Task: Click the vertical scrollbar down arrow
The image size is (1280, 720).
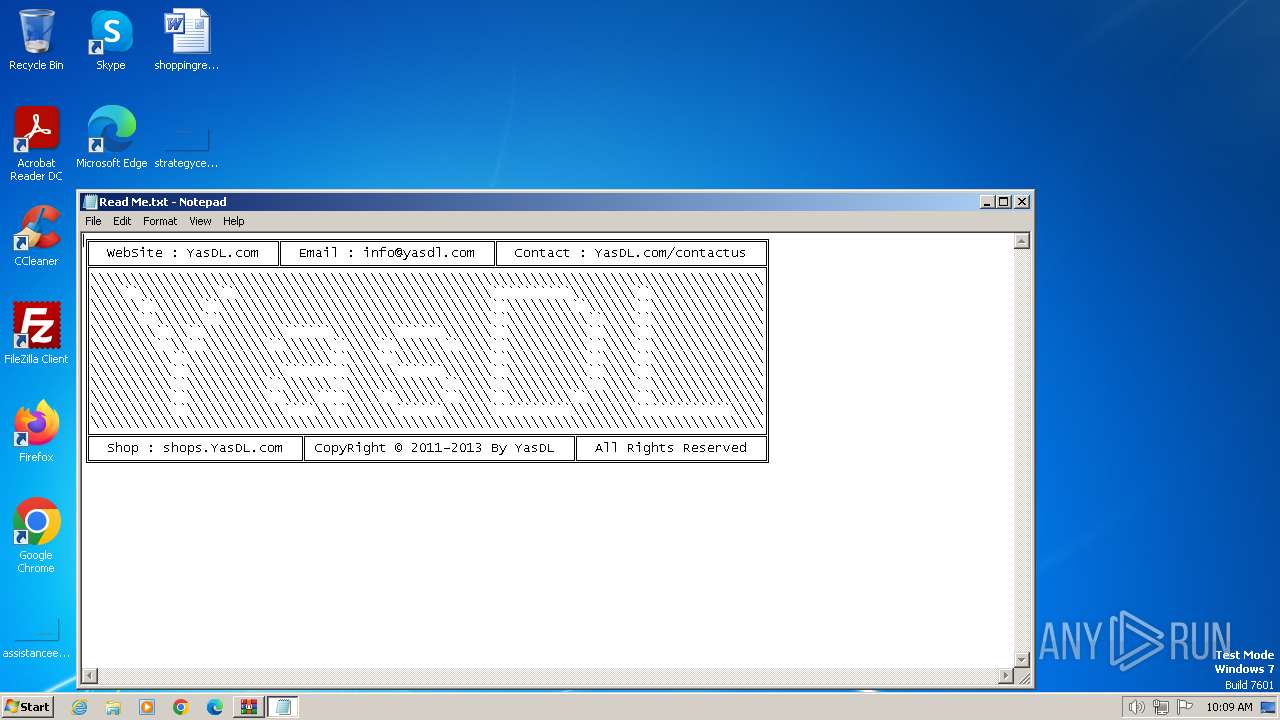Action: click(x=1021, y=659)
